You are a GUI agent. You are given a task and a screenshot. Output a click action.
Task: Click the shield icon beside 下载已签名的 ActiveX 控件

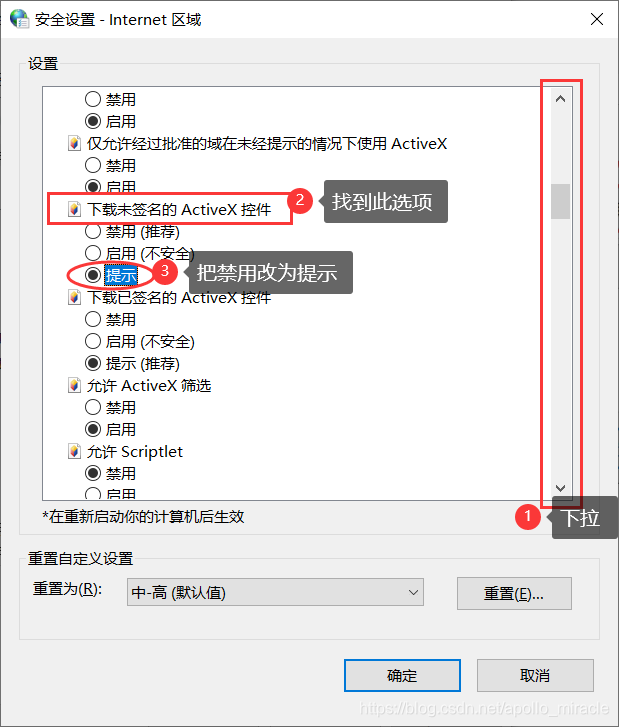tap(74, 298)
